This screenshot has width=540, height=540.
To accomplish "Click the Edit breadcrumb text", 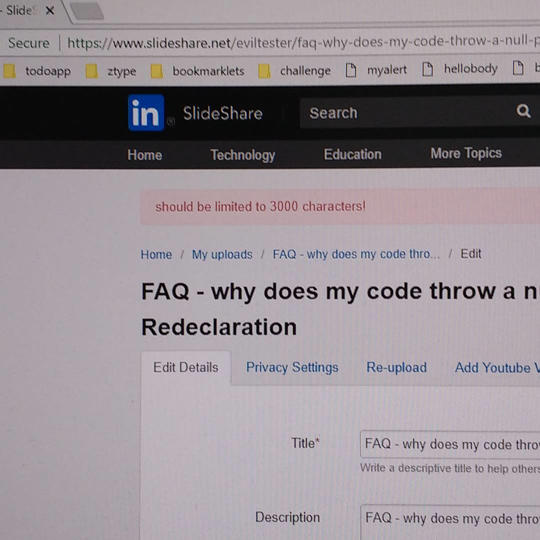I will pyautogui.click(x=471, y=254).
